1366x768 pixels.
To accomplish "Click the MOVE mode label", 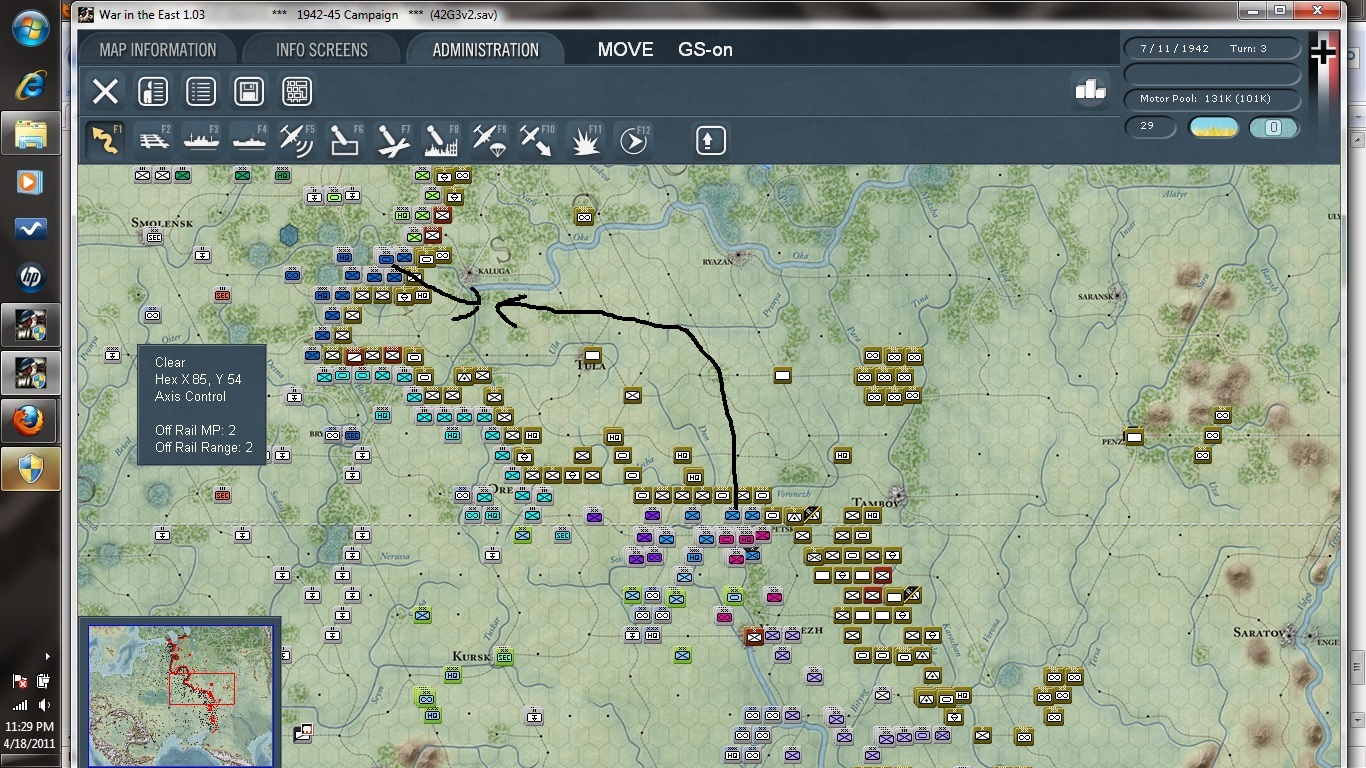I will (x=626, y=50).
